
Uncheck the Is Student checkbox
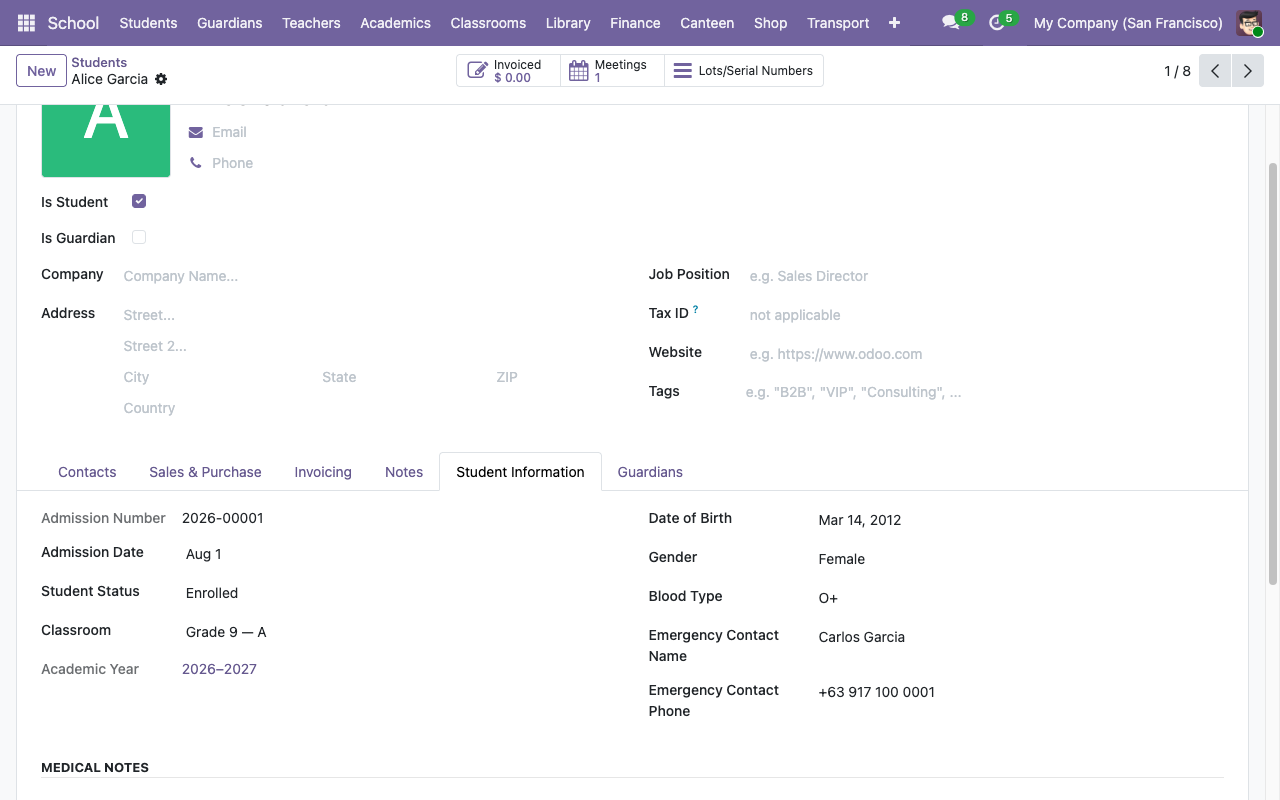pyautogui.click(x=139, y=201)
